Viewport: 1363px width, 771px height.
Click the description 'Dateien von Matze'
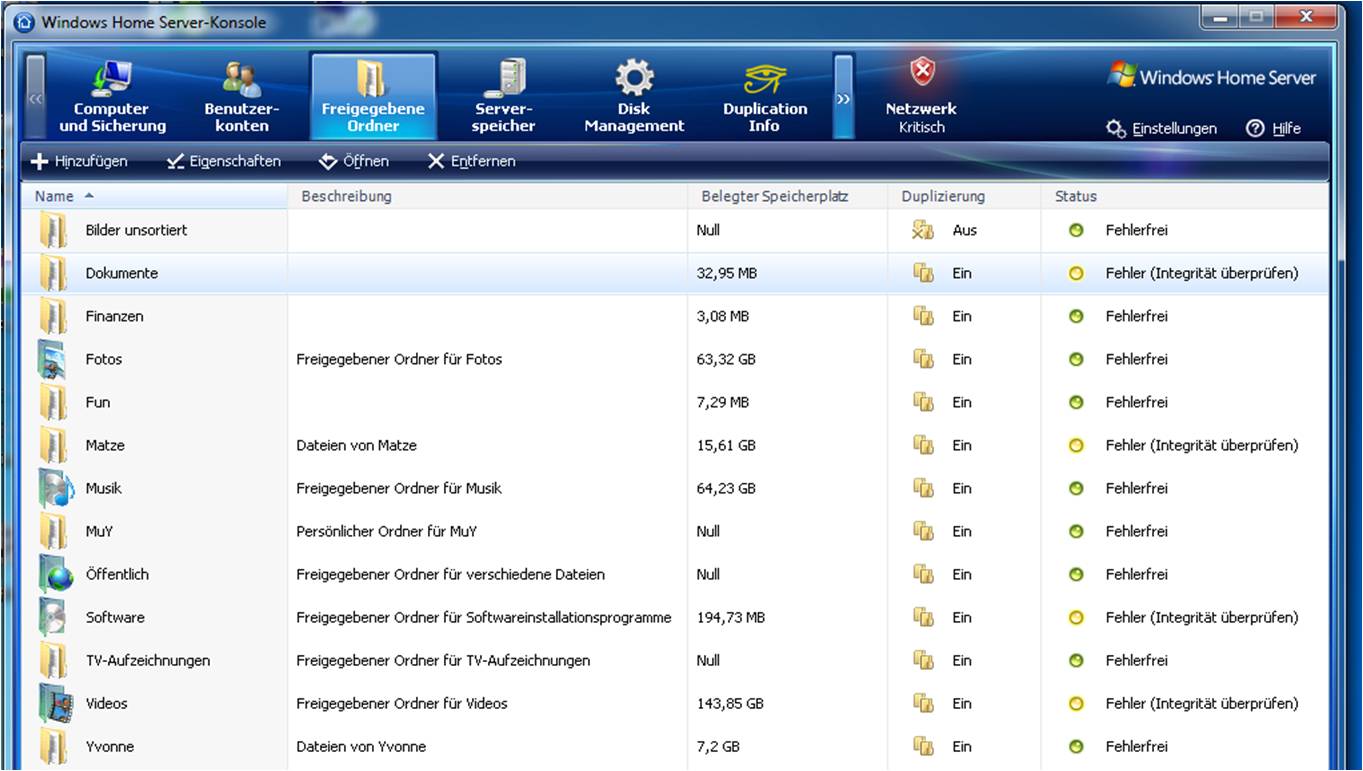pos(356,445)
